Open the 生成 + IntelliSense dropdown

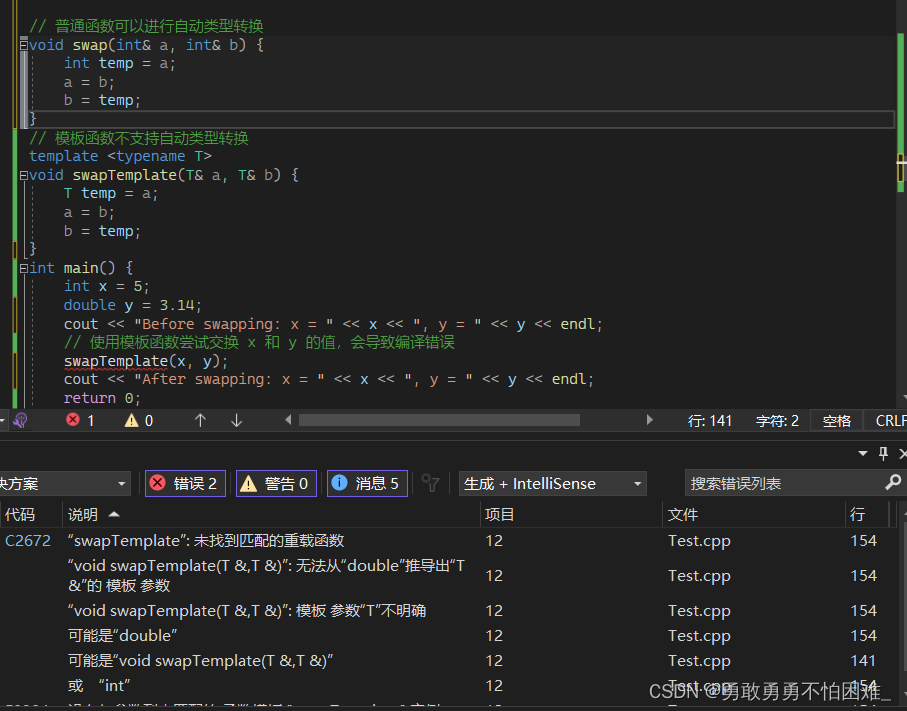pyautogui.click(x=552, y=483)
